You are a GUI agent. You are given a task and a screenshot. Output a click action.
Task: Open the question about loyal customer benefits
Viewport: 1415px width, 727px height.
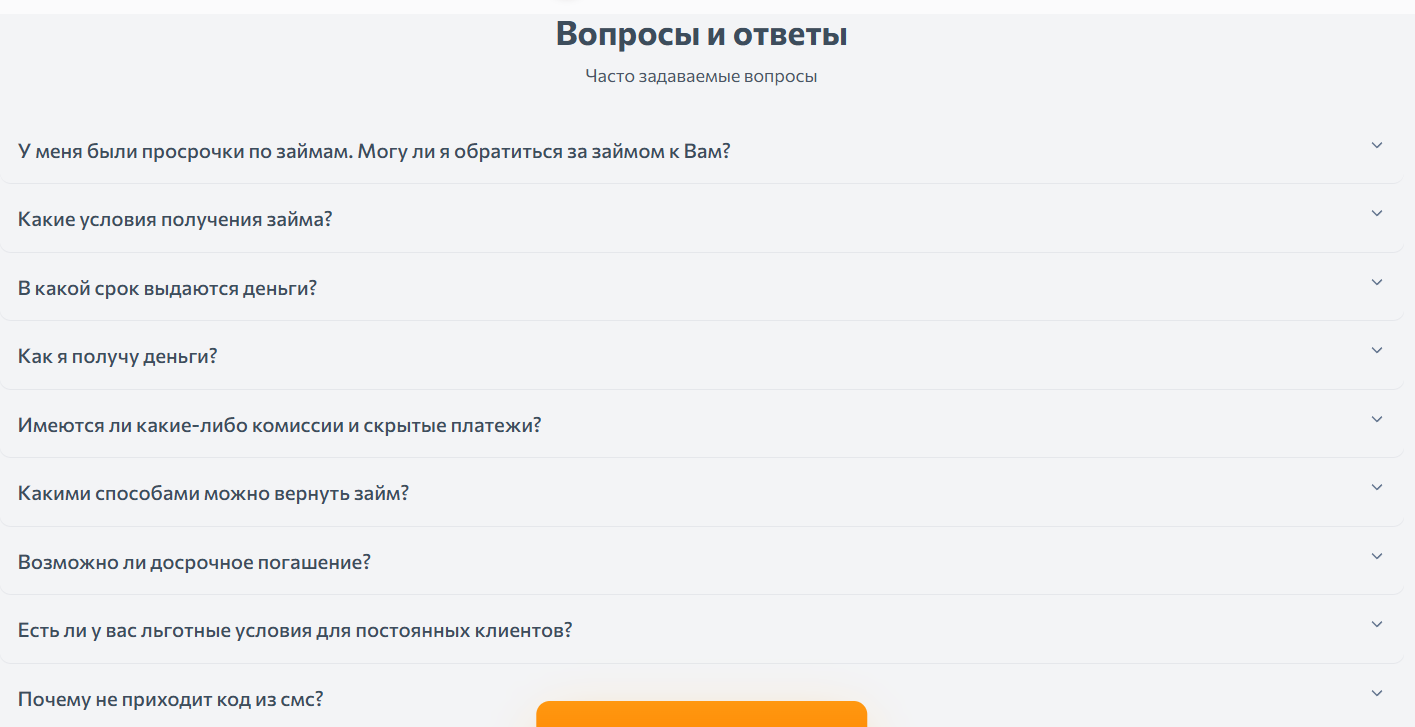coord(295,631)
